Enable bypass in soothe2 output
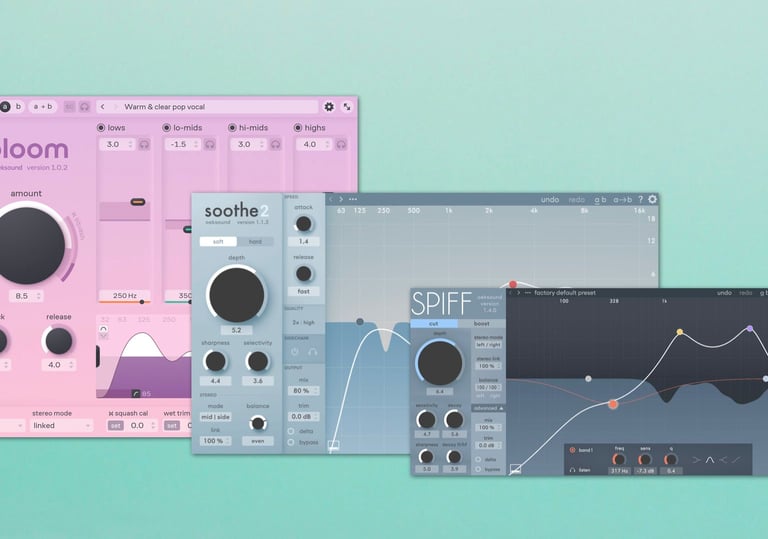Image resolution: width=768 pixels, height=539 pixels. [291, 442]
